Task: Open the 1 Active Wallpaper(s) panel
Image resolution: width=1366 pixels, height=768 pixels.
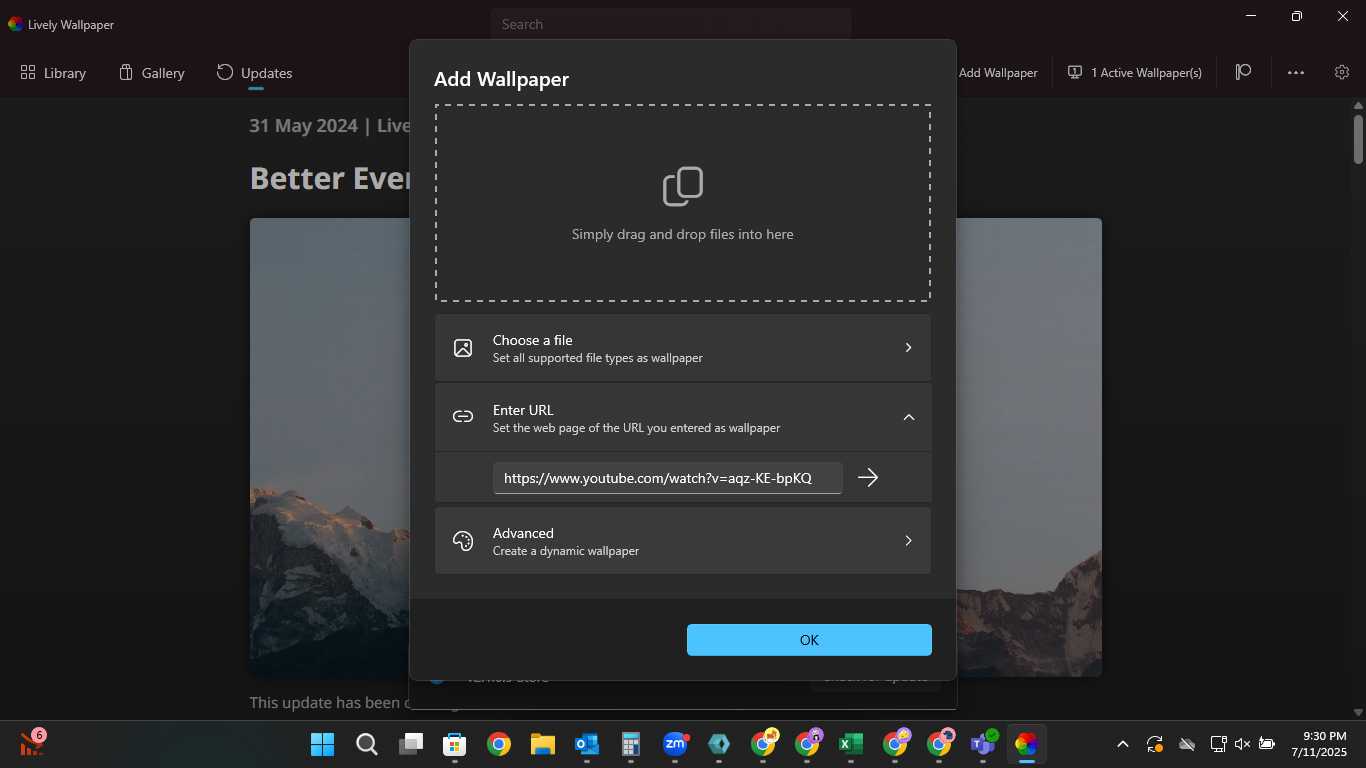Action: pyautogui.click(x=1135, y=73)
